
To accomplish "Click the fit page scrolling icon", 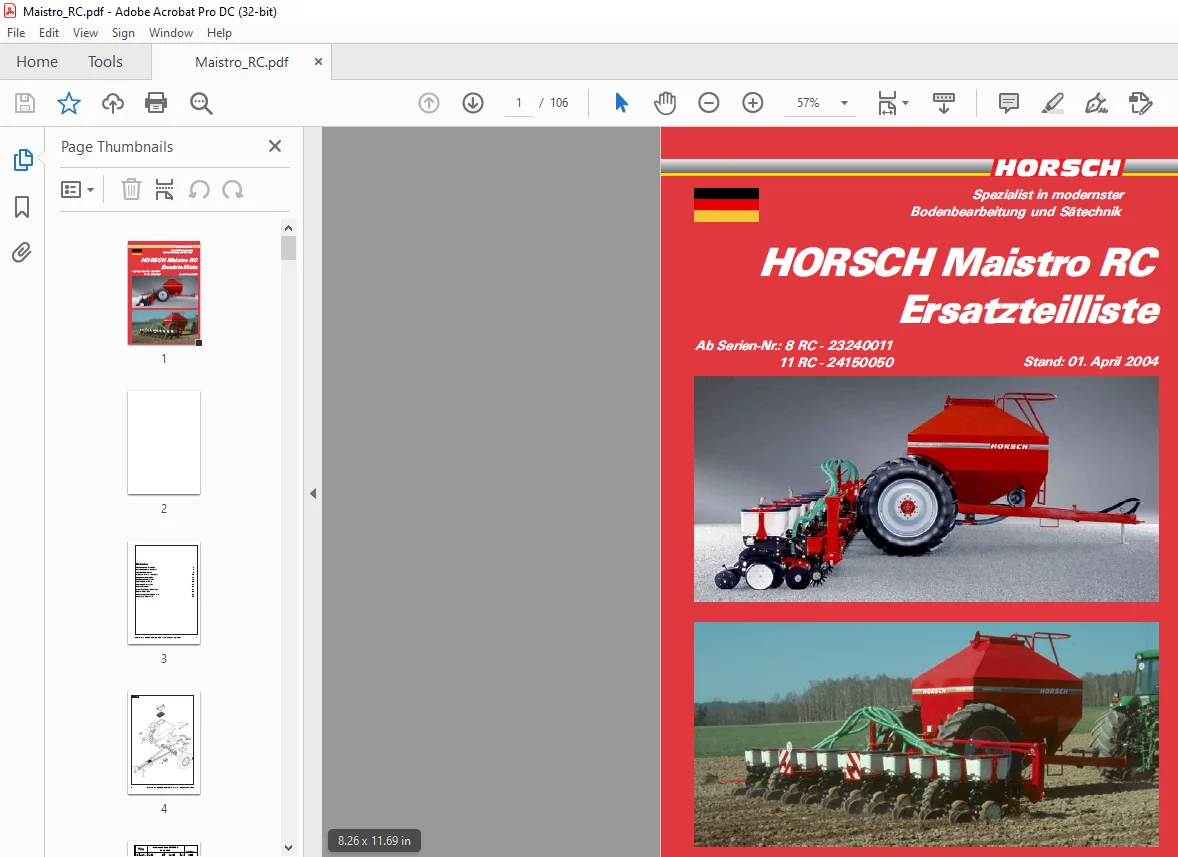I will click(887, 103).
